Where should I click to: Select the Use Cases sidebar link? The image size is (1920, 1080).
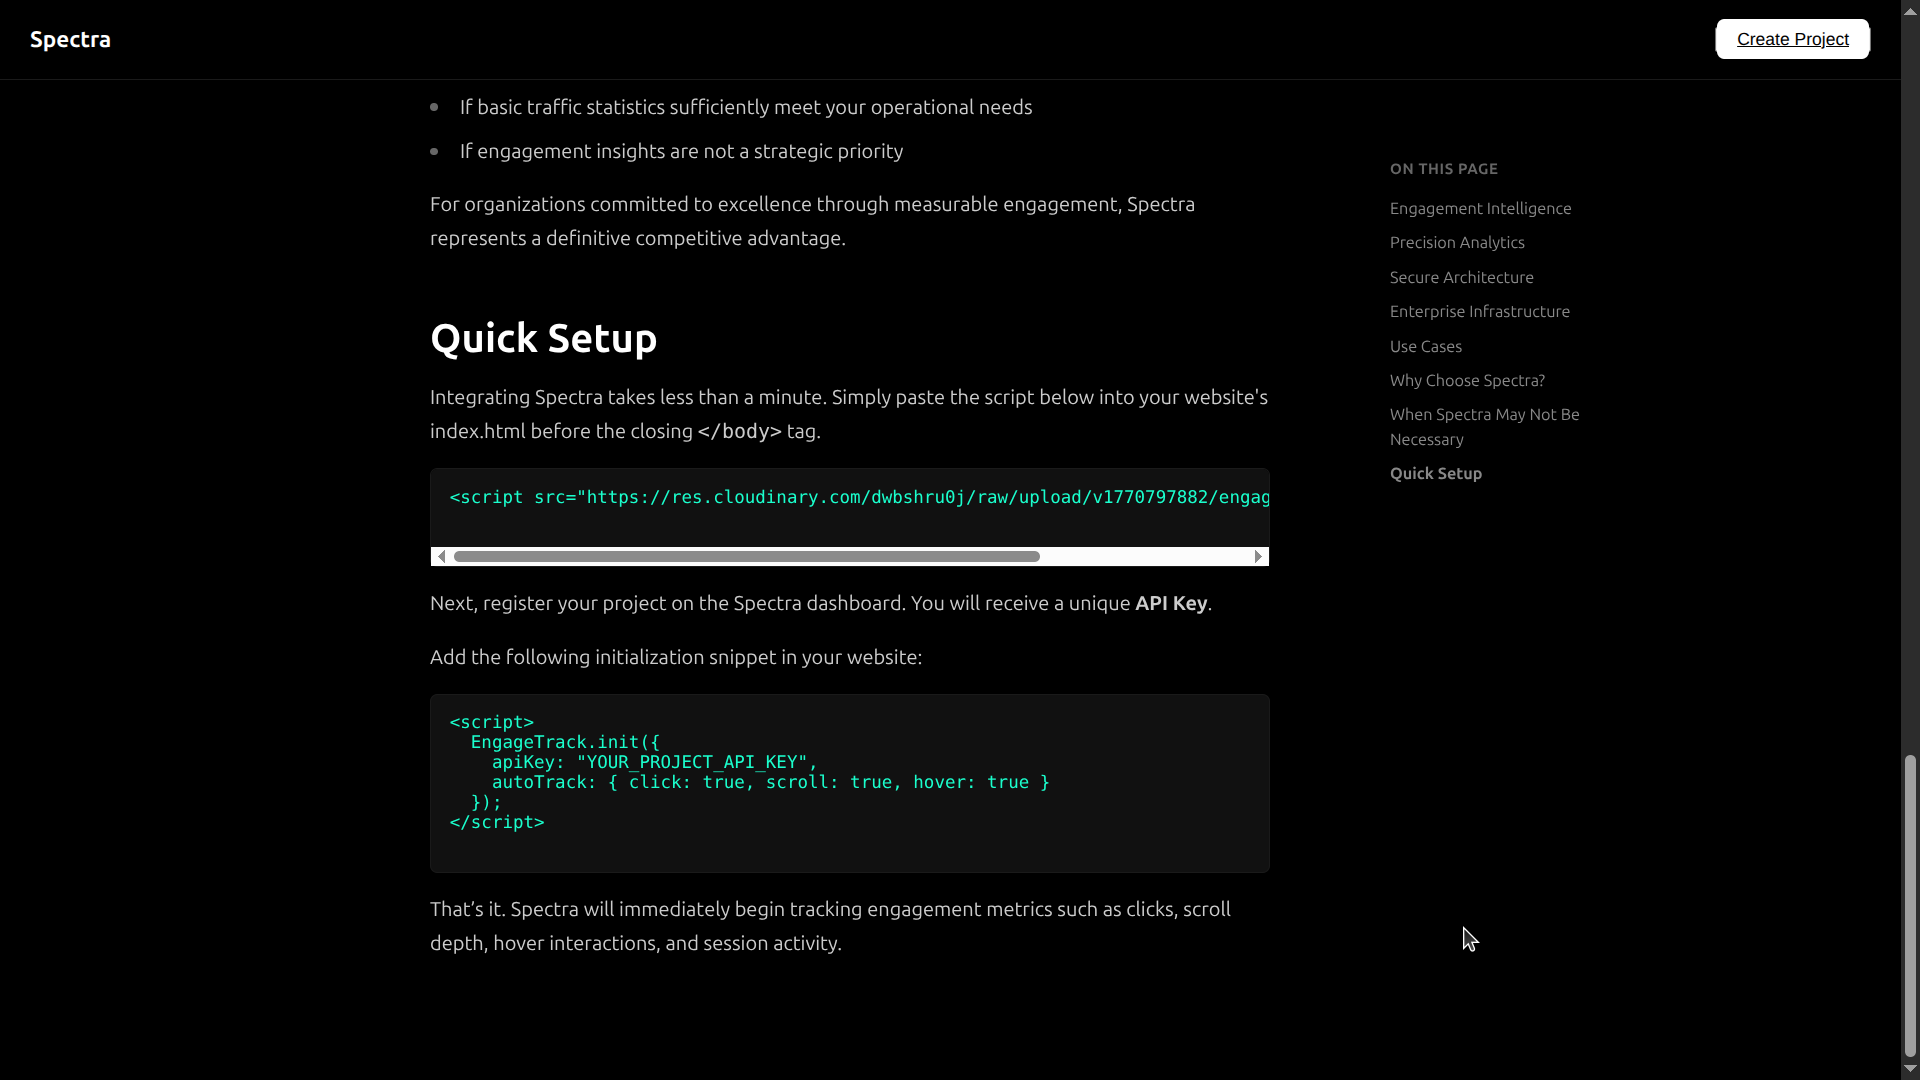(x=1425, y=346)
